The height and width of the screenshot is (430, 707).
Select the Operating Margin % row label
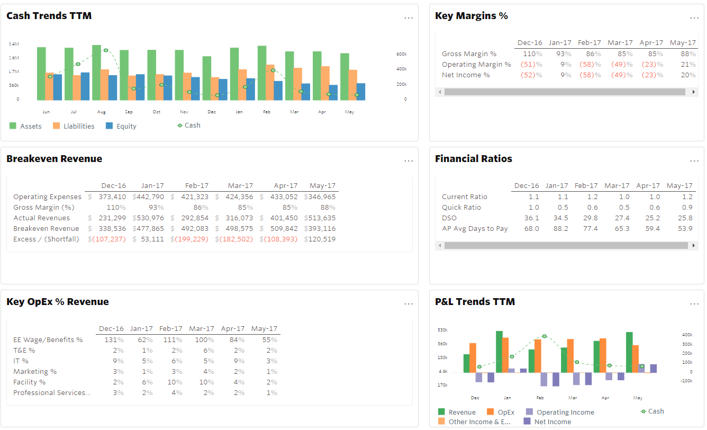(x=476, y=64)
